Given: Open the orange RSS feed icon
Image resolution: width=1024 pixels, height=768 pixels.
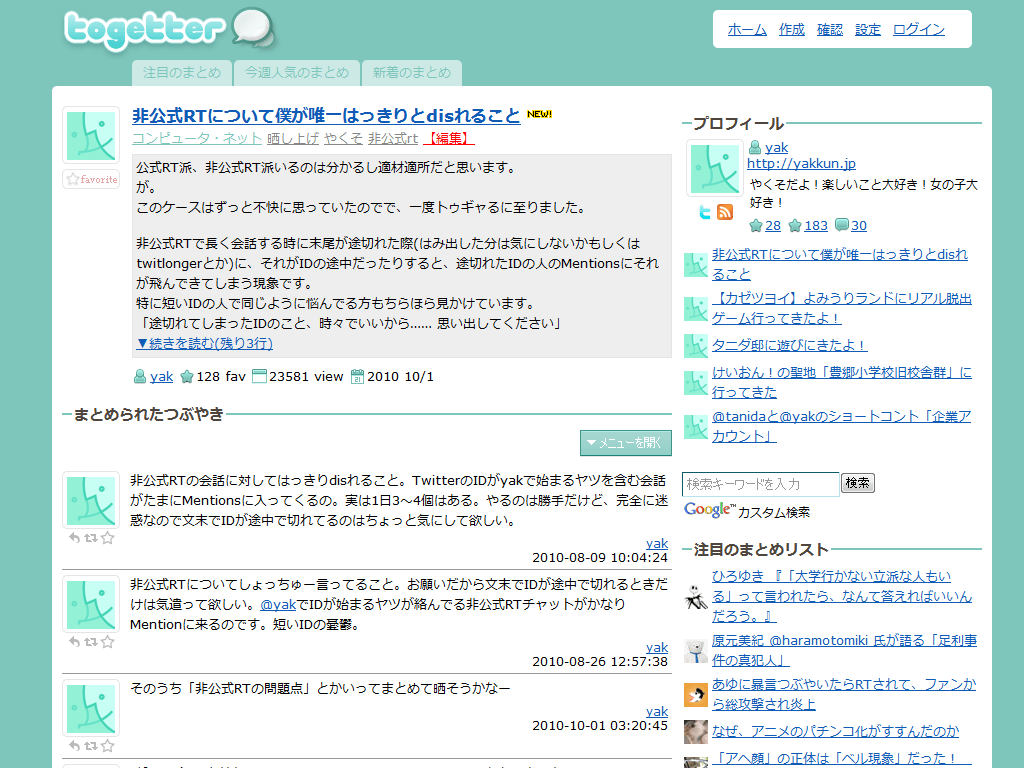Looking at the screenshot, I should tap(725, 212).
